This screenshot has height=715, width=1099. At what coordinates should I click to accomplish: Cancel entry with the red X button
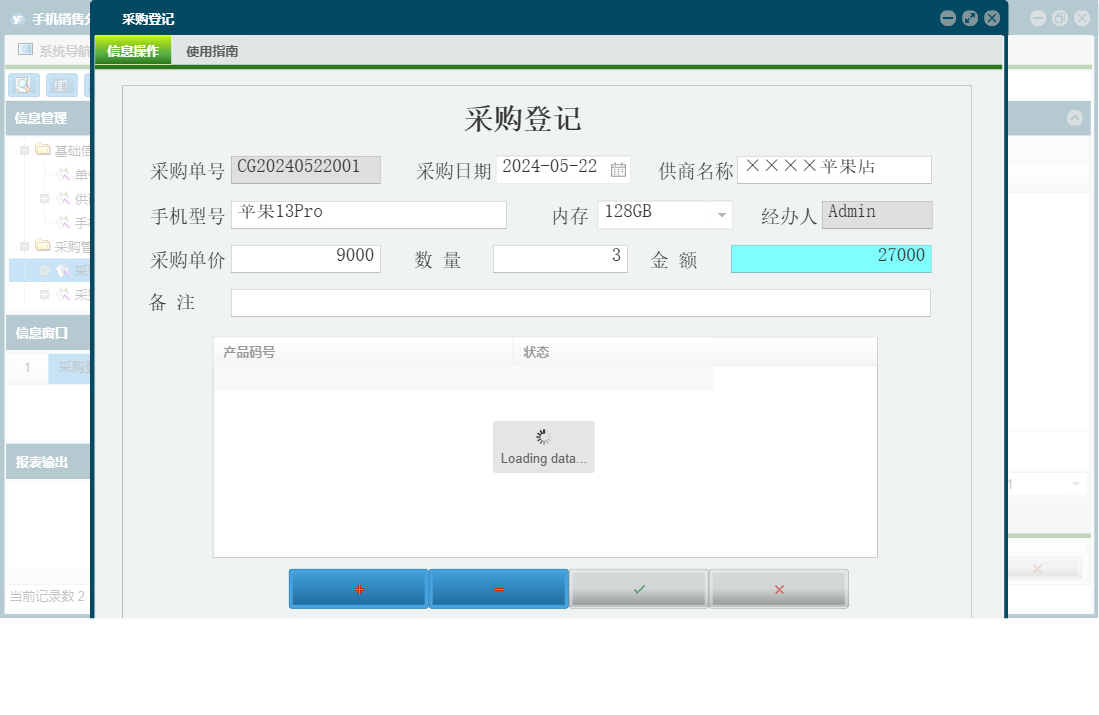tap(778, 589)
